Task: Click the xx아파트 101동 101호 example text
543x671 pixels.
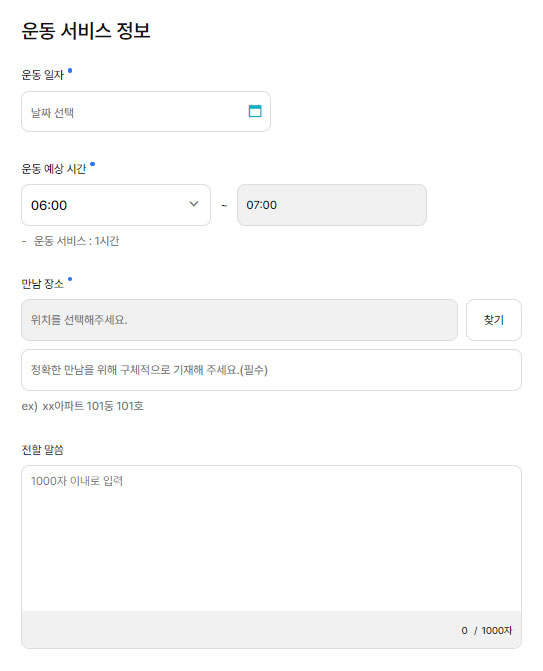Action: pos(93,406)
